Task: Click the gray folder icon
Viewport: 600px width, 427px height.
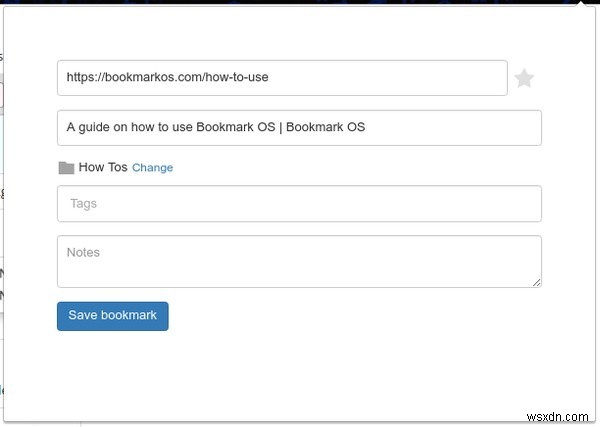Action: (x=66, y=168)
